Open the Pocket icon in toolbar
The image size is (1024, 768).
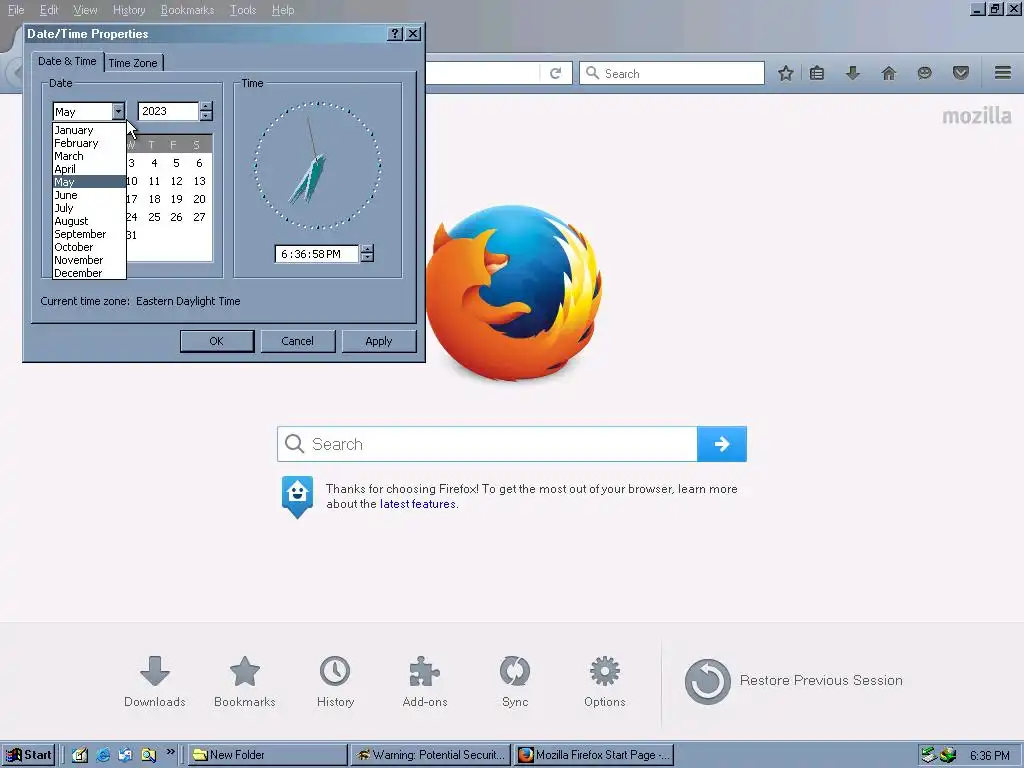pyautogui.click(x=961, y=73)
